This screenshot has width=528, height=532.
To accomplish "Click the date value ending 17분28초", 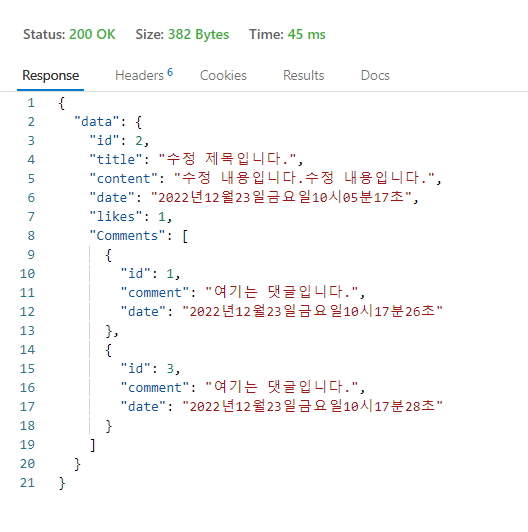I will 313,406.
